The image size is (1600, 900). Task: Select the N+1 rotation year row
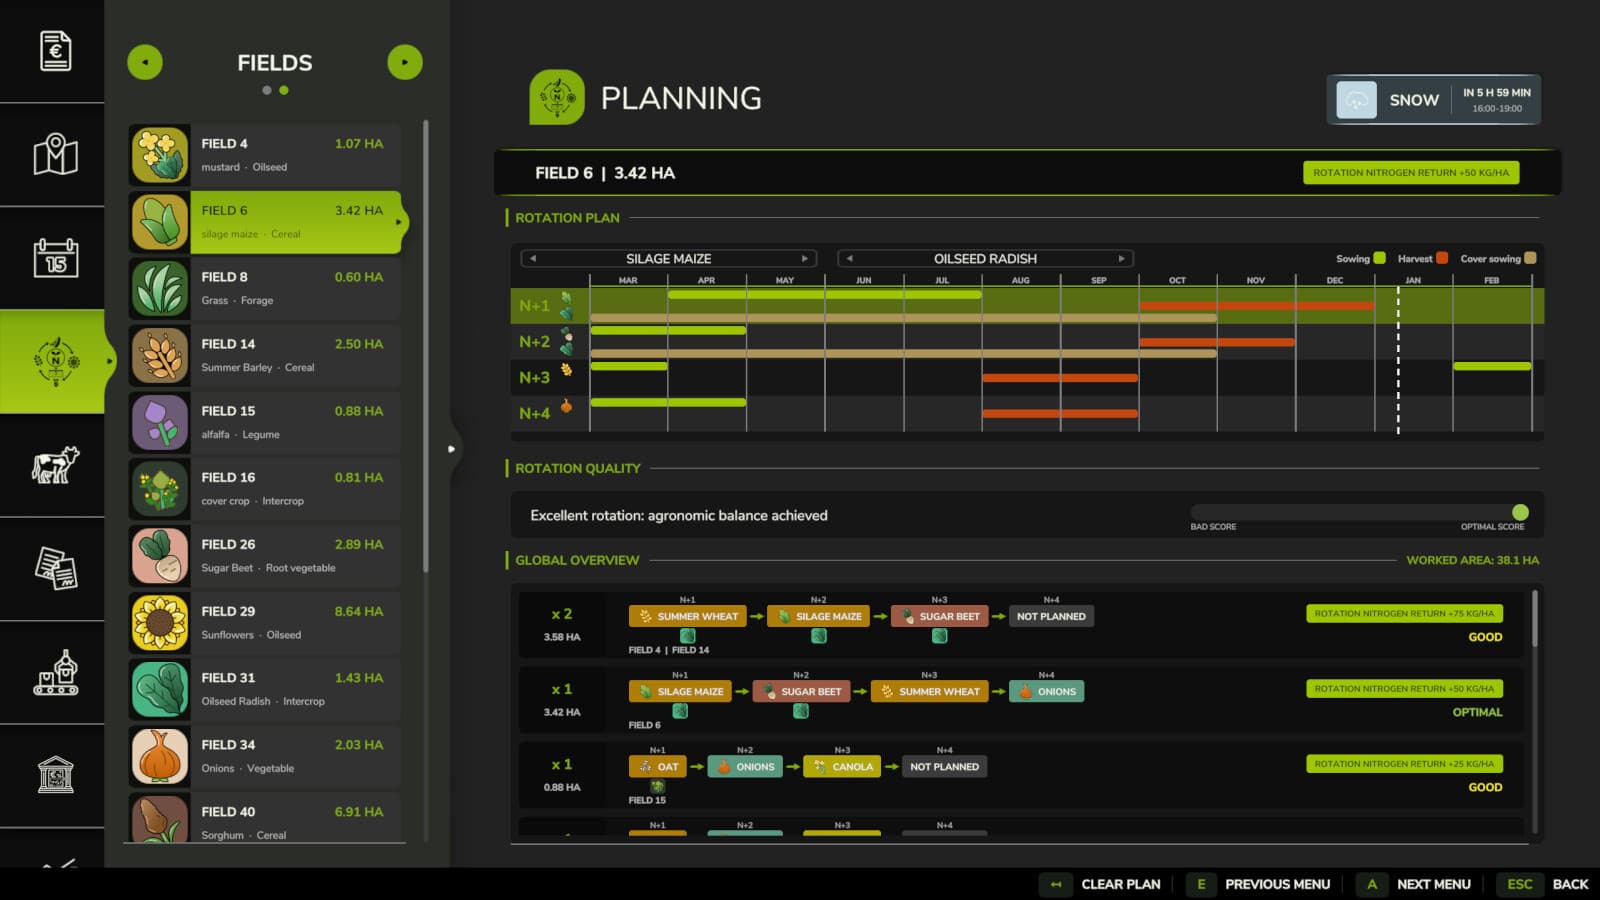(x=1027, y=306)
